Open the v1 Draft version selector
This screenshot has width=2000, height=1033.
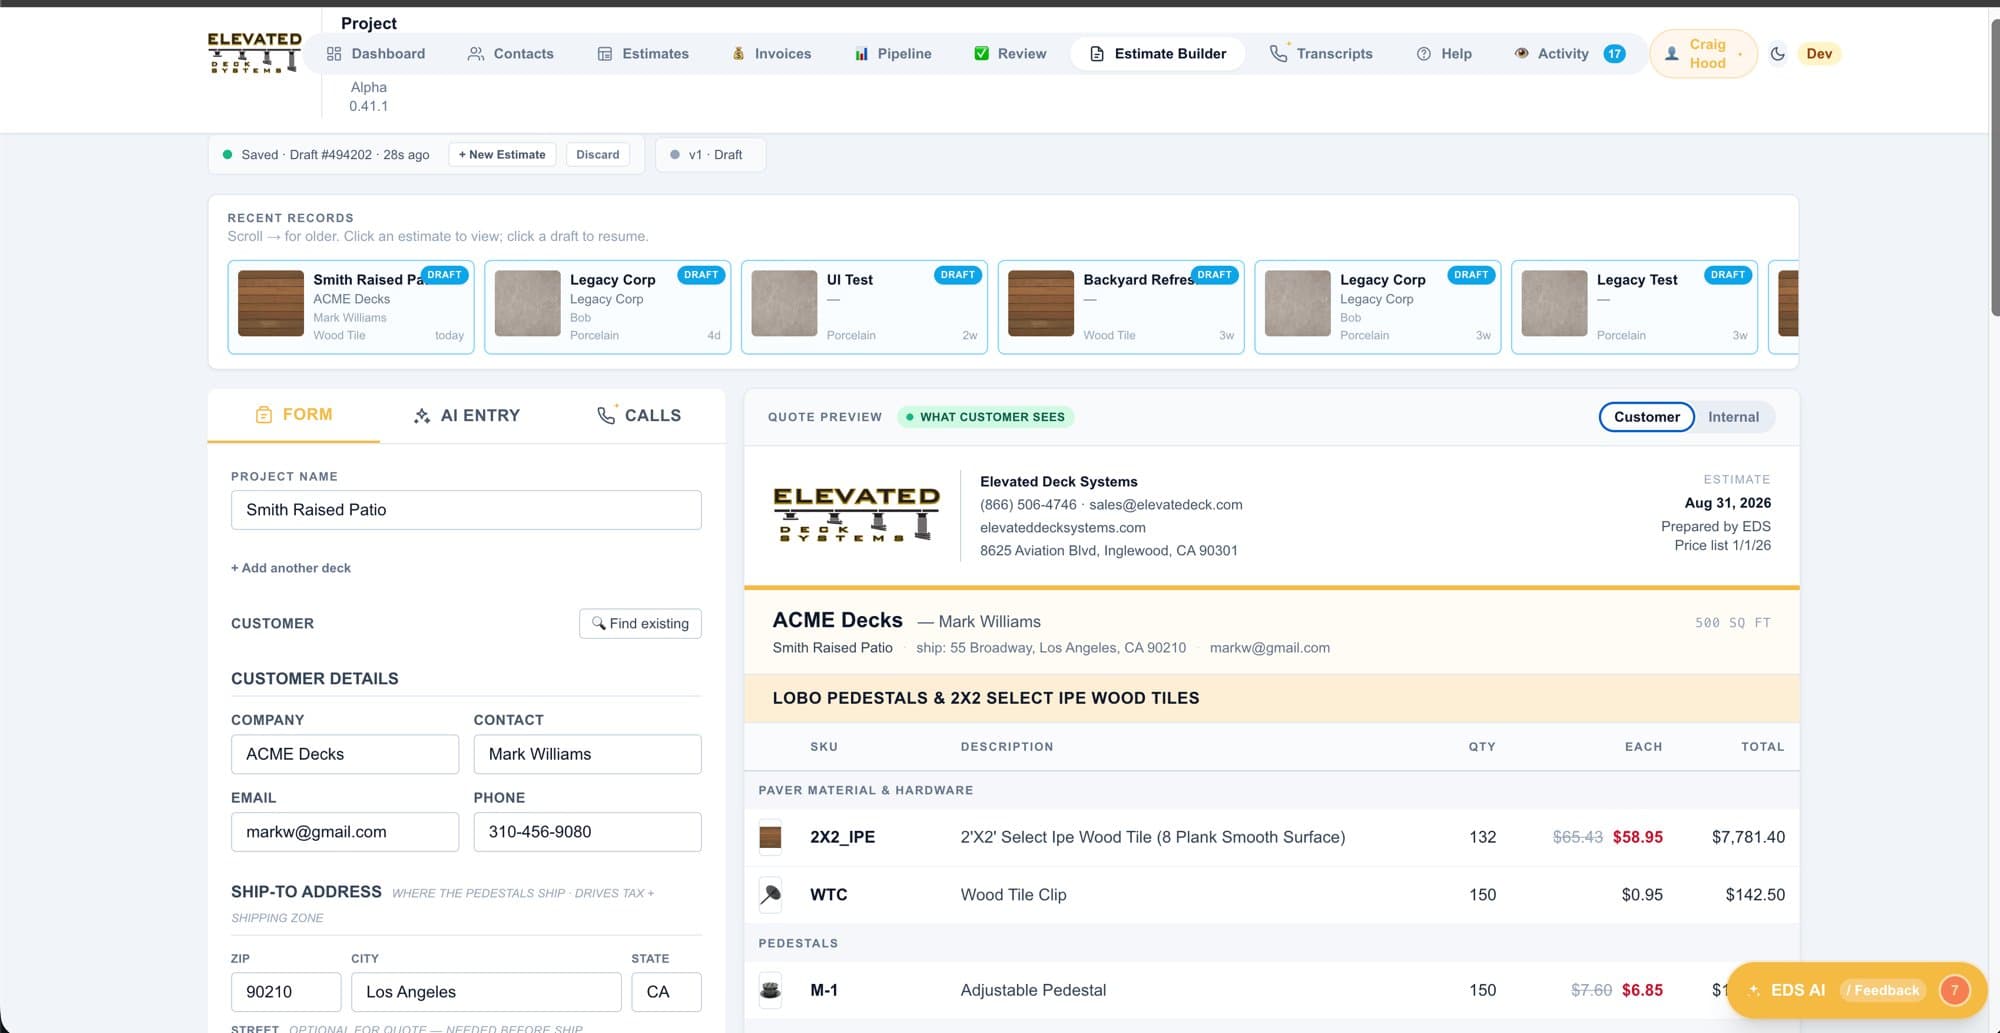[x=710, y=155]
